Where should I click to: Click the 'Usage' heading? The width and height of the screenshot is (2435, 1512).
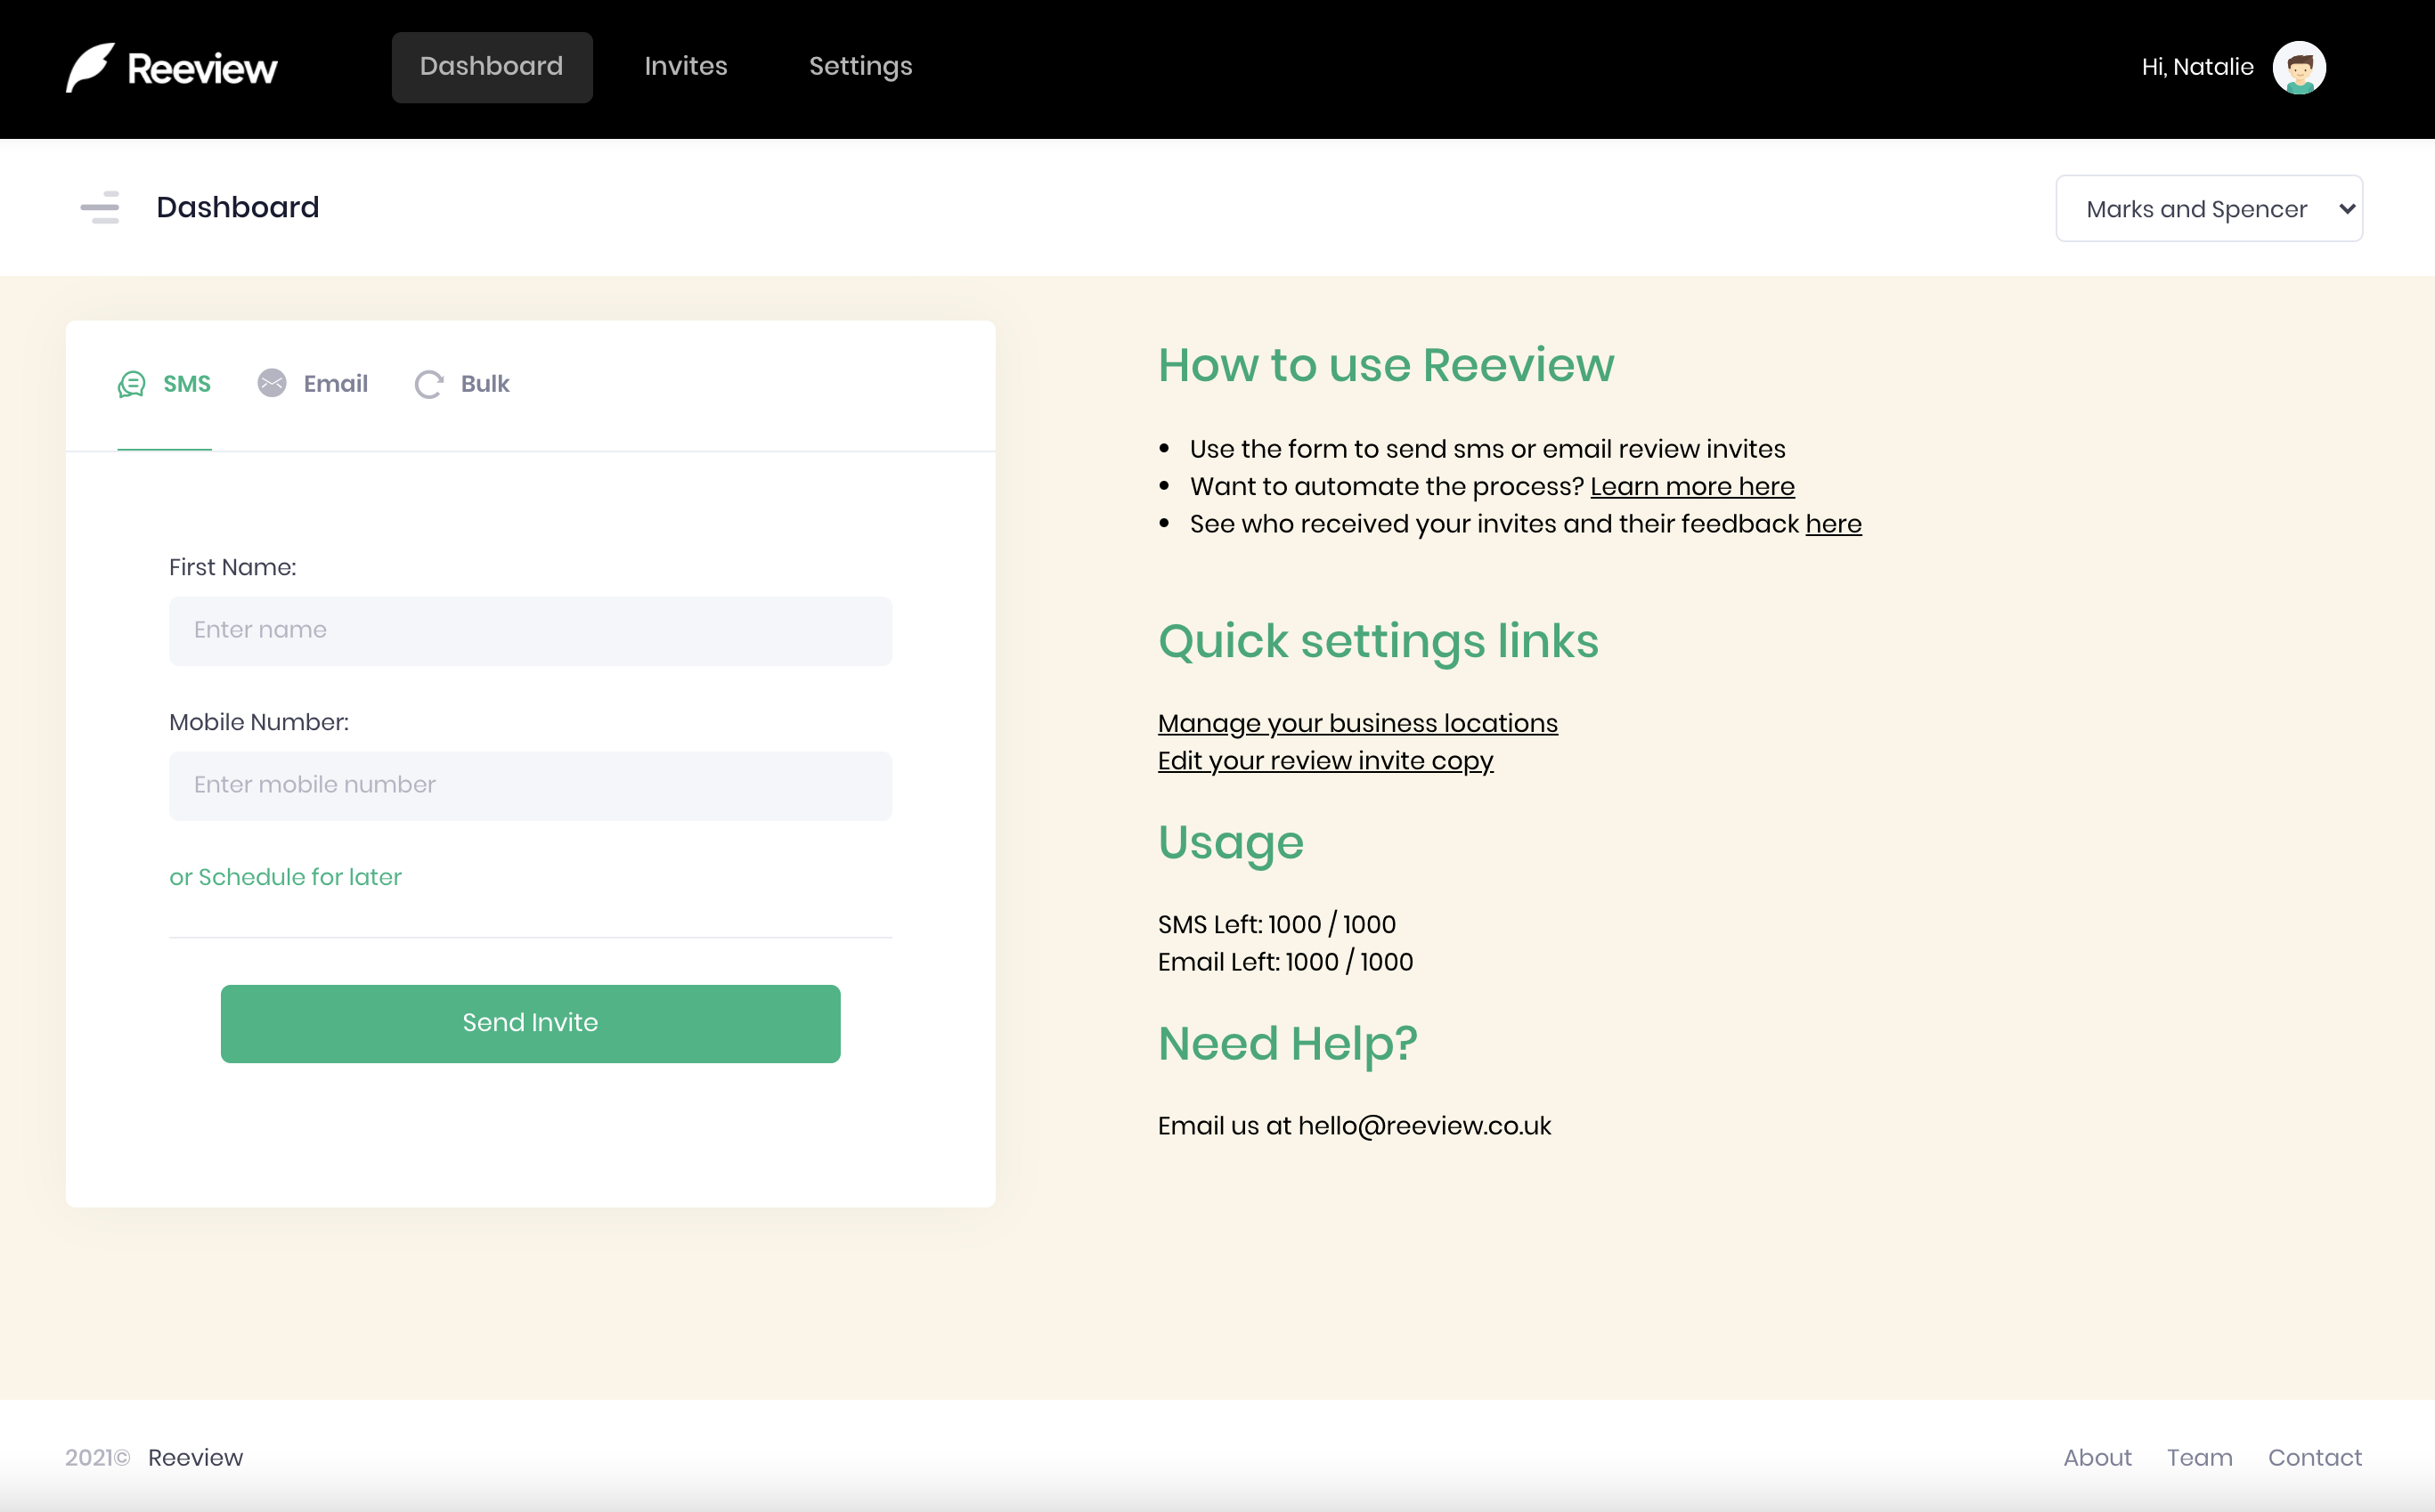(x=1231, y=843)
